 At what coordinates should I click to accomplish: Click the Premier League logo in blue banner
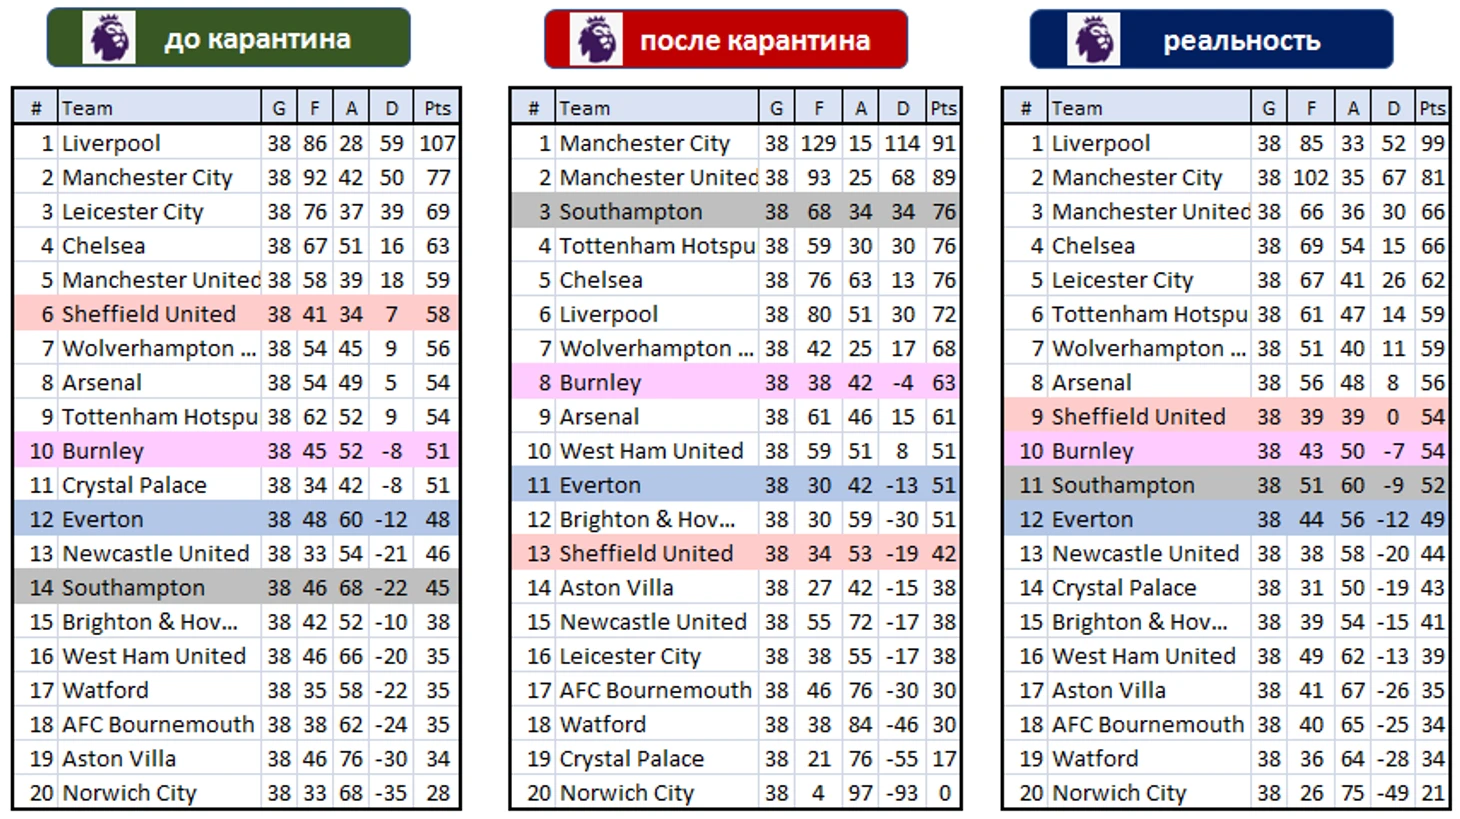click(1092, 40)
